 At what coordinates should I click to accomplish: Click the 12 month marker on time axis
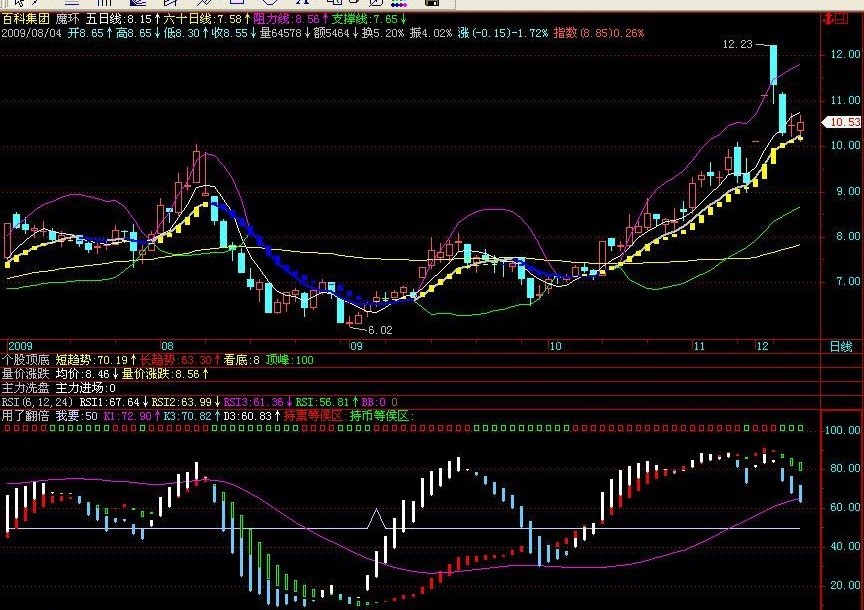[x=762, y=346]
